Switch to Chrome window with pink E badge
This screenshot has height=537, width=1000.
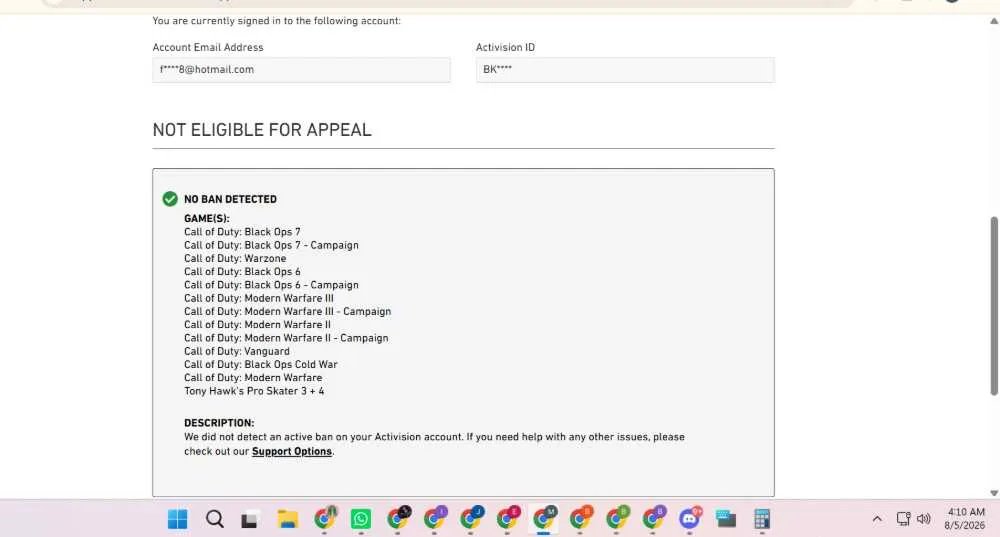[x=508, y=519]
